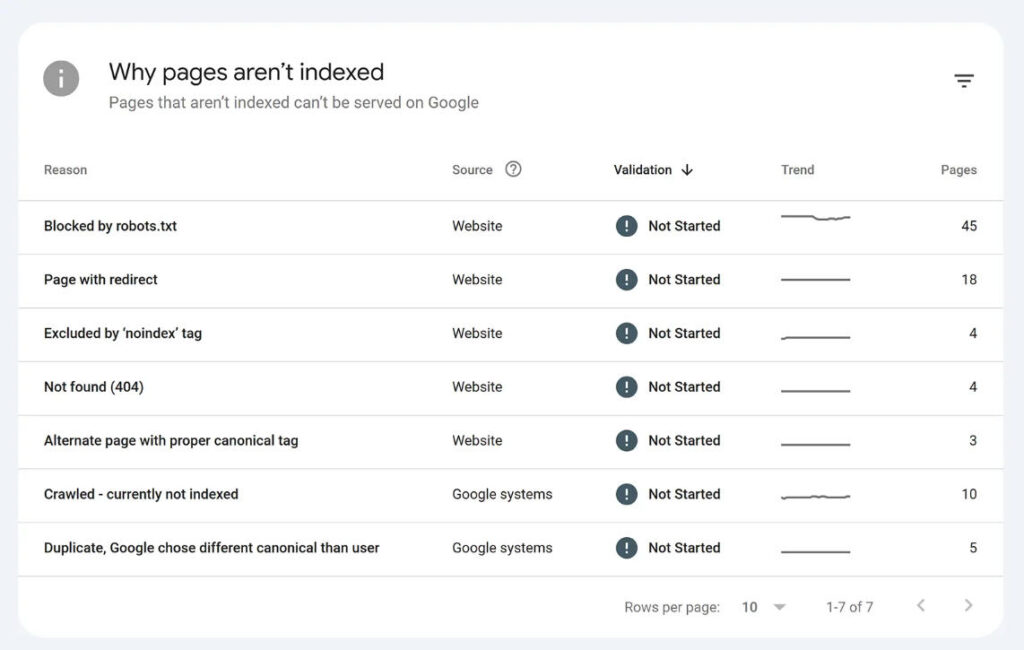
Task: Click the Trend column header
Action: pyautogui.click(x=797, y=170)
